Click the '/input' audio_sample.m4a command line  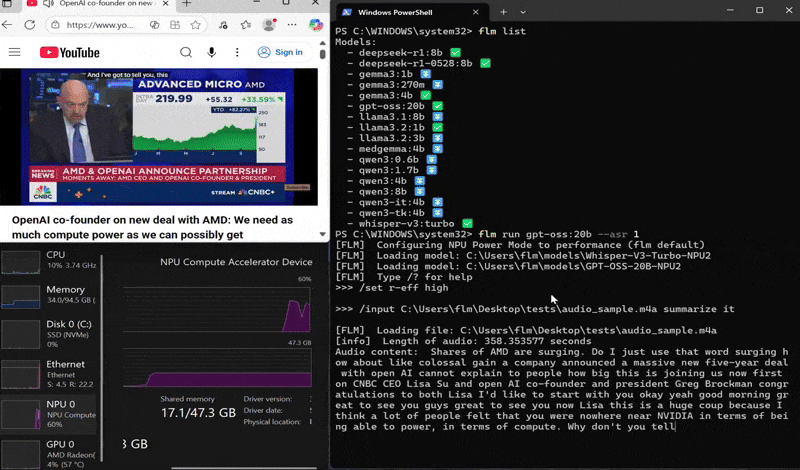[535, 309]
